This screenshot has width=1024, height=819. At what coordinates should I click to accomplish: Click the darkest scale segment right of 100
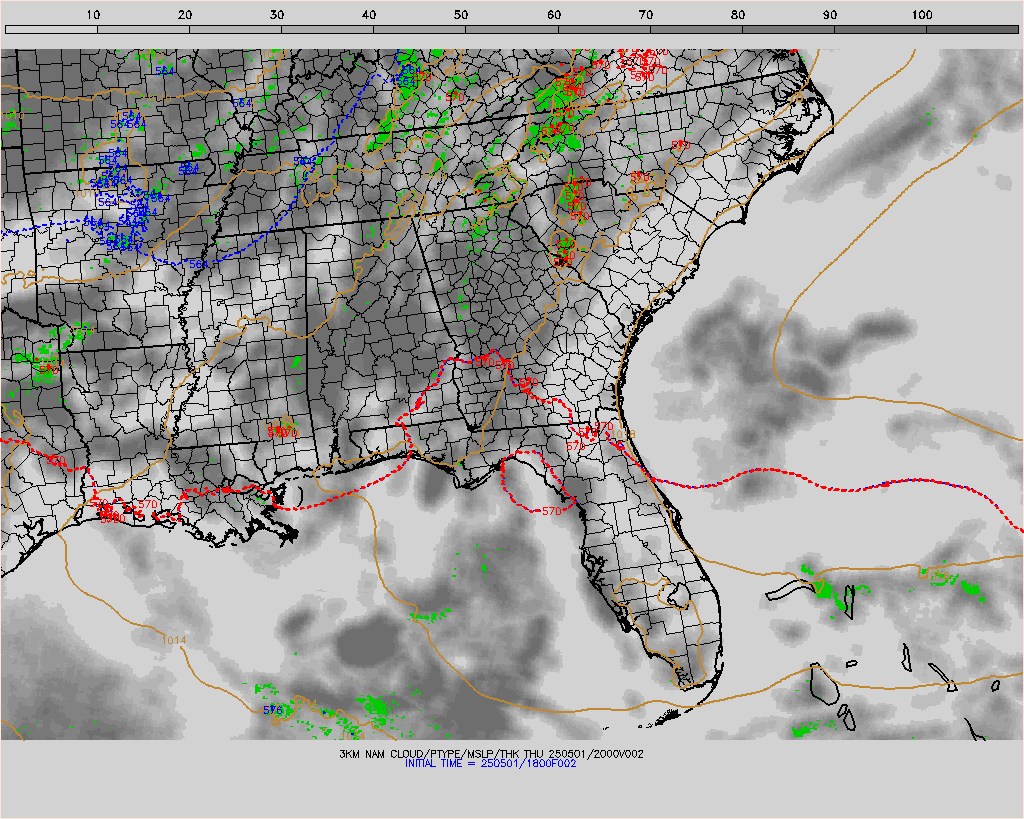point(972,29)
